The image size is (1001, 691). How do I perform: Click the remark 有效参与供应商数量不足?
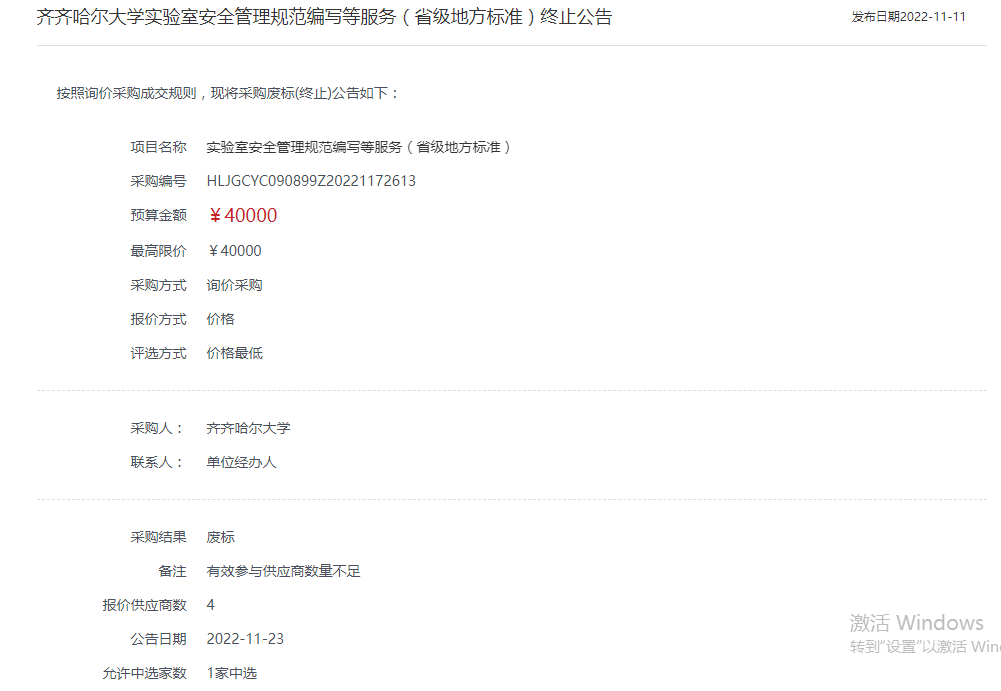pos(283,571)
